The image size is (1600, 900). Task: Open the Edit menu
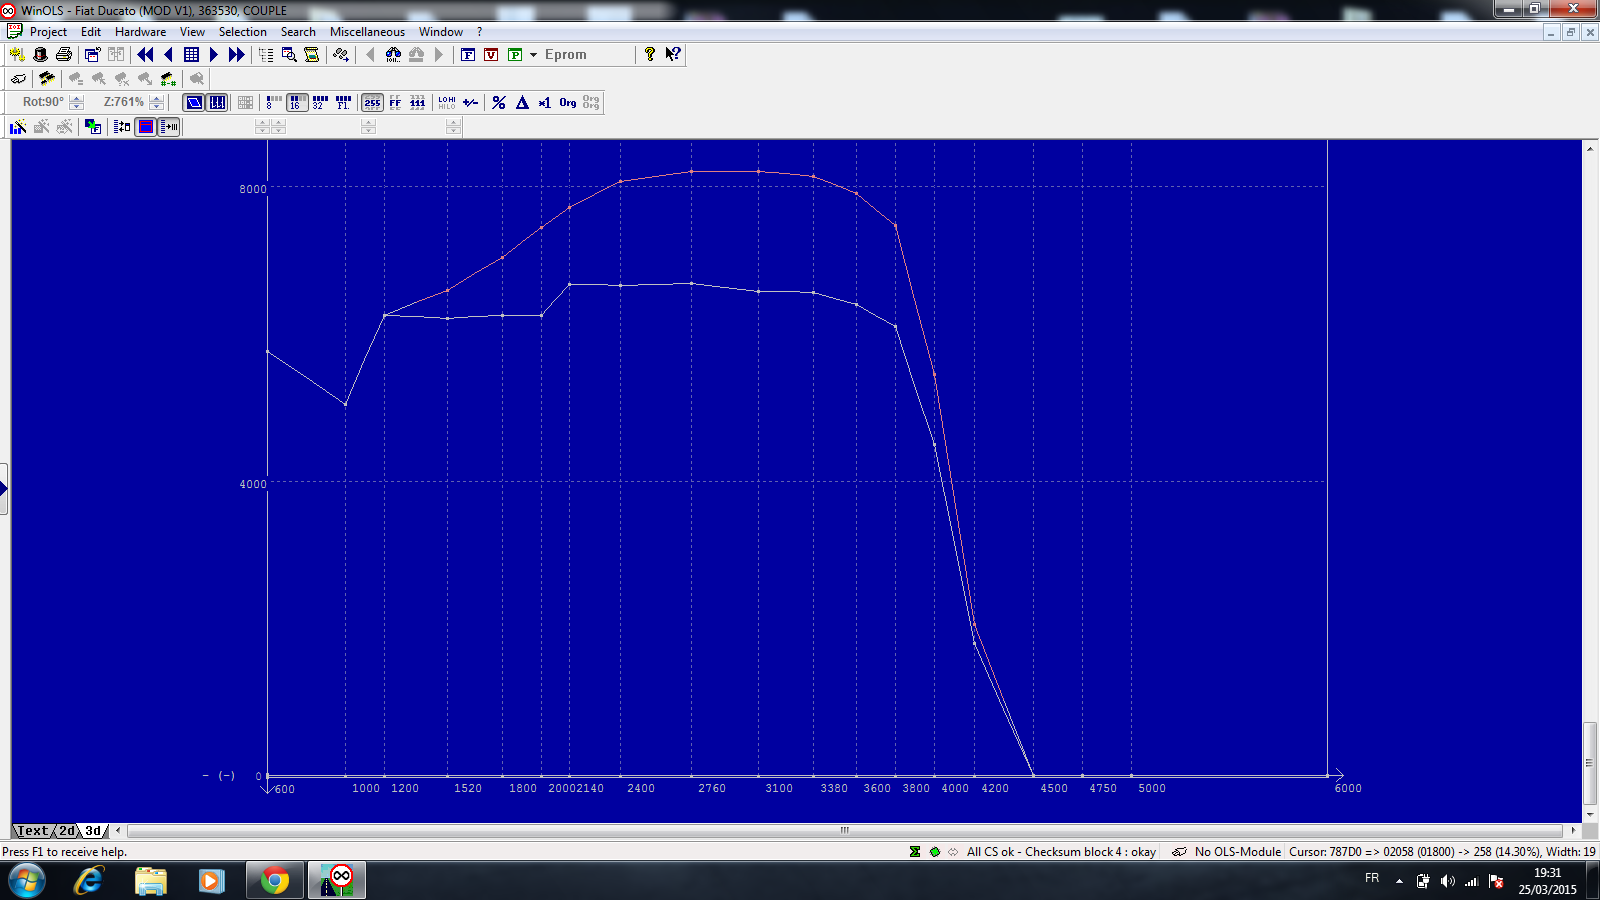coord(91,32)
